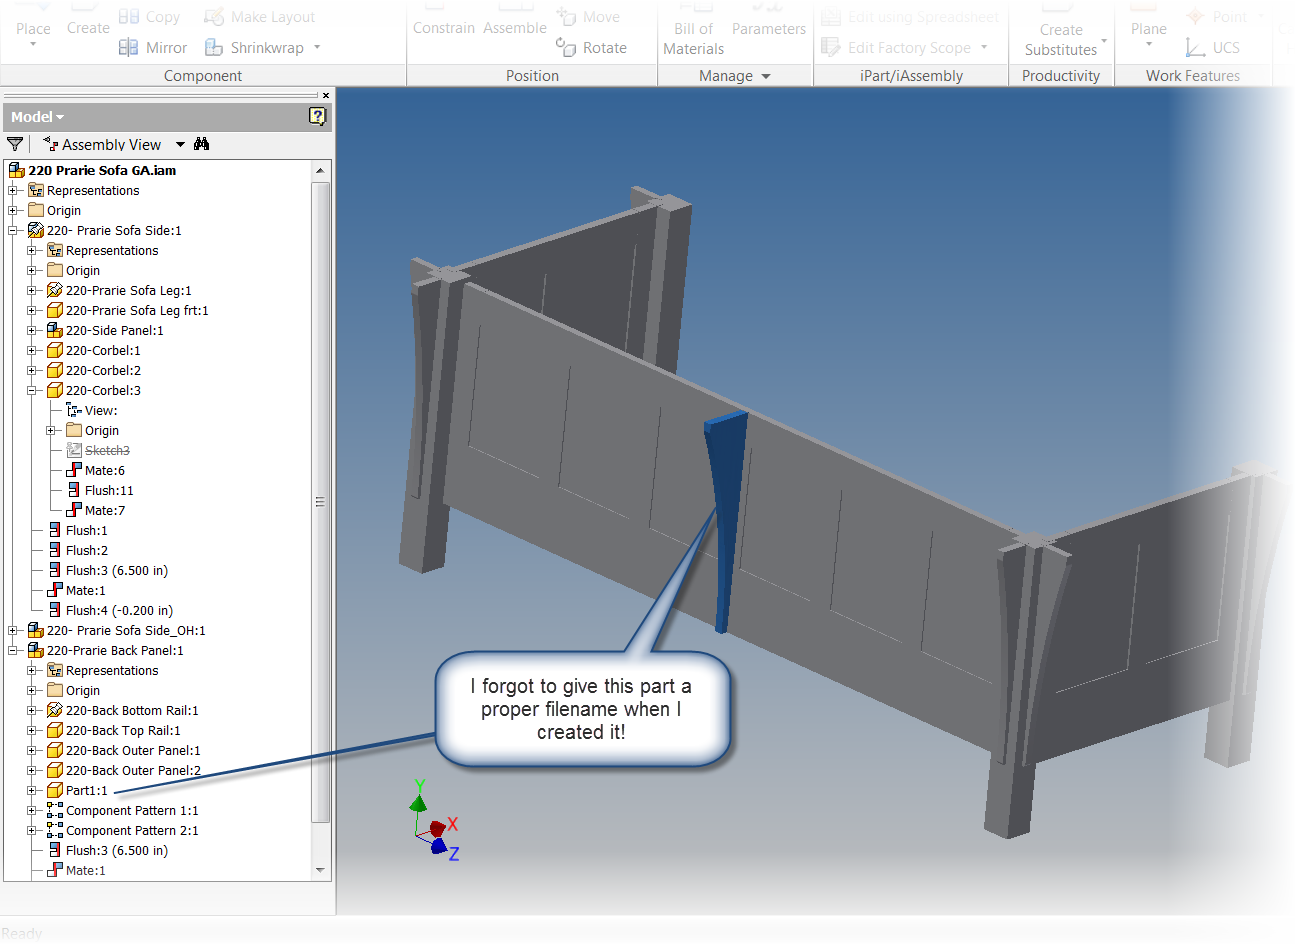1296x945 pixels.
Task: Click the Part1:1 part icon
Action: click(x=55, y=790)
